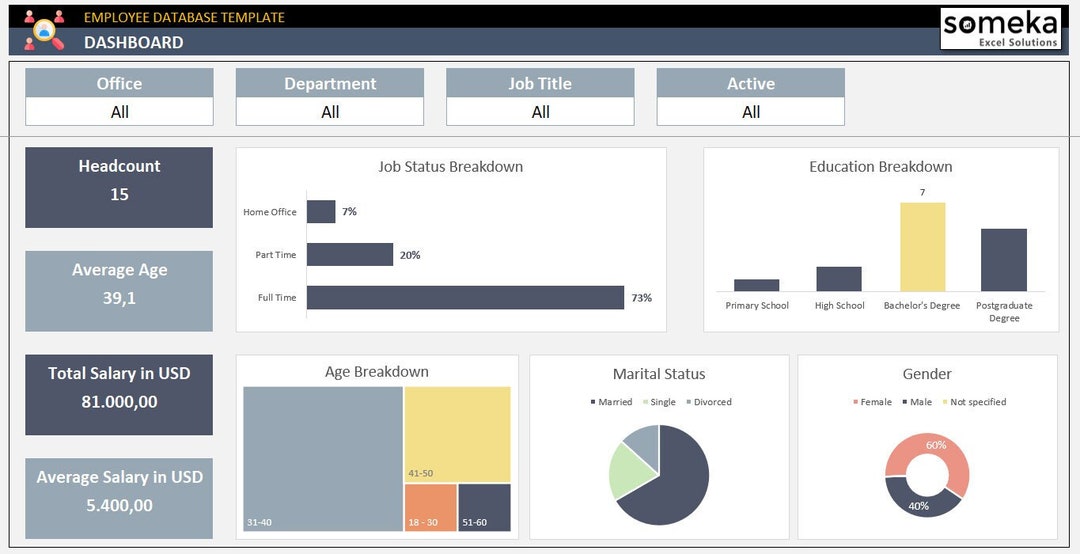1080x554 pixels.
Task: Select the Headcount summary card
Action: coord(119,187)
